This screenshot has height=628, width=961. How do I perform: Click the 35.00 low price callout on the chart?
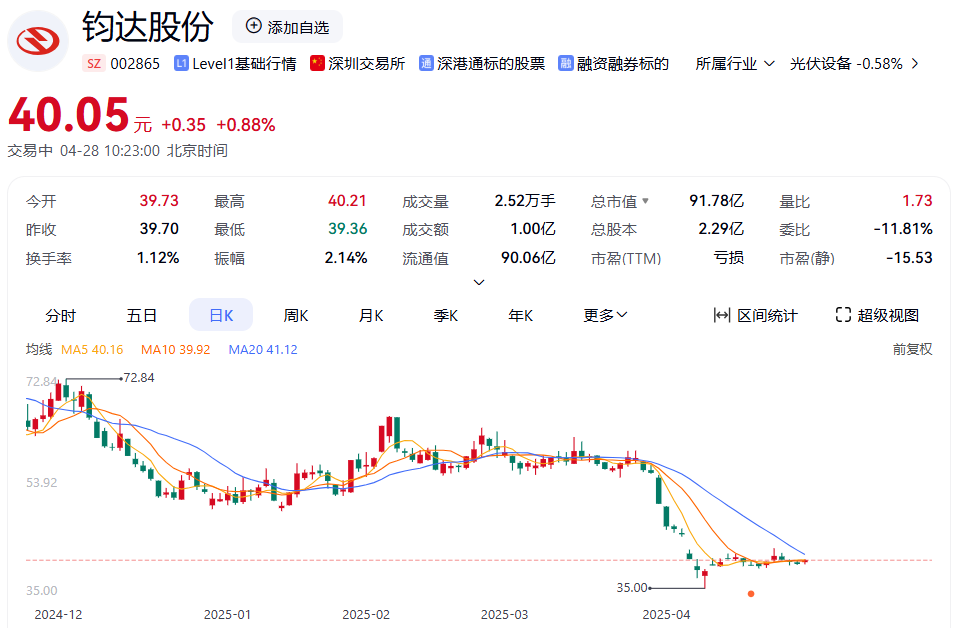632,588
